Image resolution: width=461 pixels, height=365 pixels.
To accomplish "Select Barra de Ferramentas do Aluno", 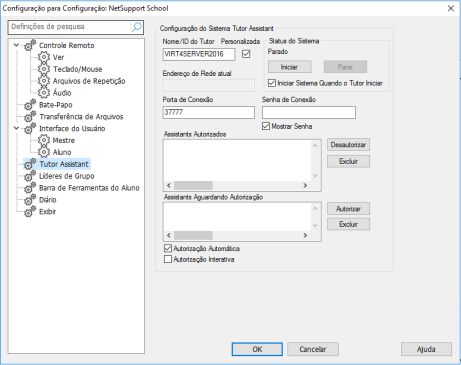I will click(89, 188).
